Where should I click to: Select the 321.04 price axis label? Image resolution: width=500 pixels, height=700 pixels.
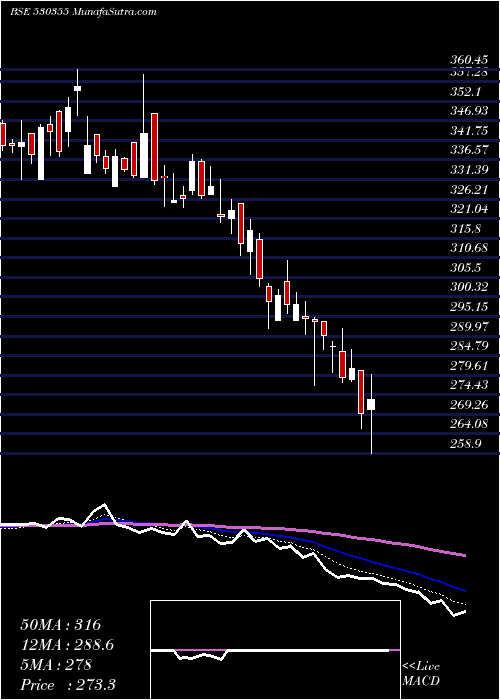pos(469,209)
